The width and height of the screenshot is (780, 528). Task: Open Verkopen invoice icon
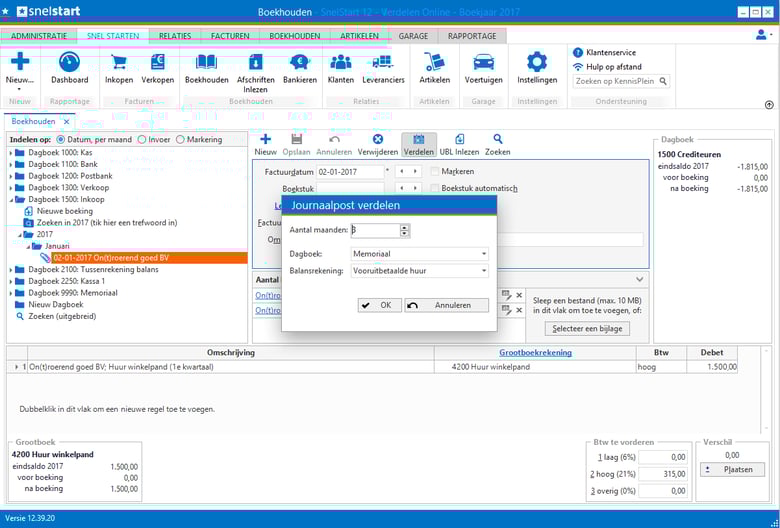[158, 62]
